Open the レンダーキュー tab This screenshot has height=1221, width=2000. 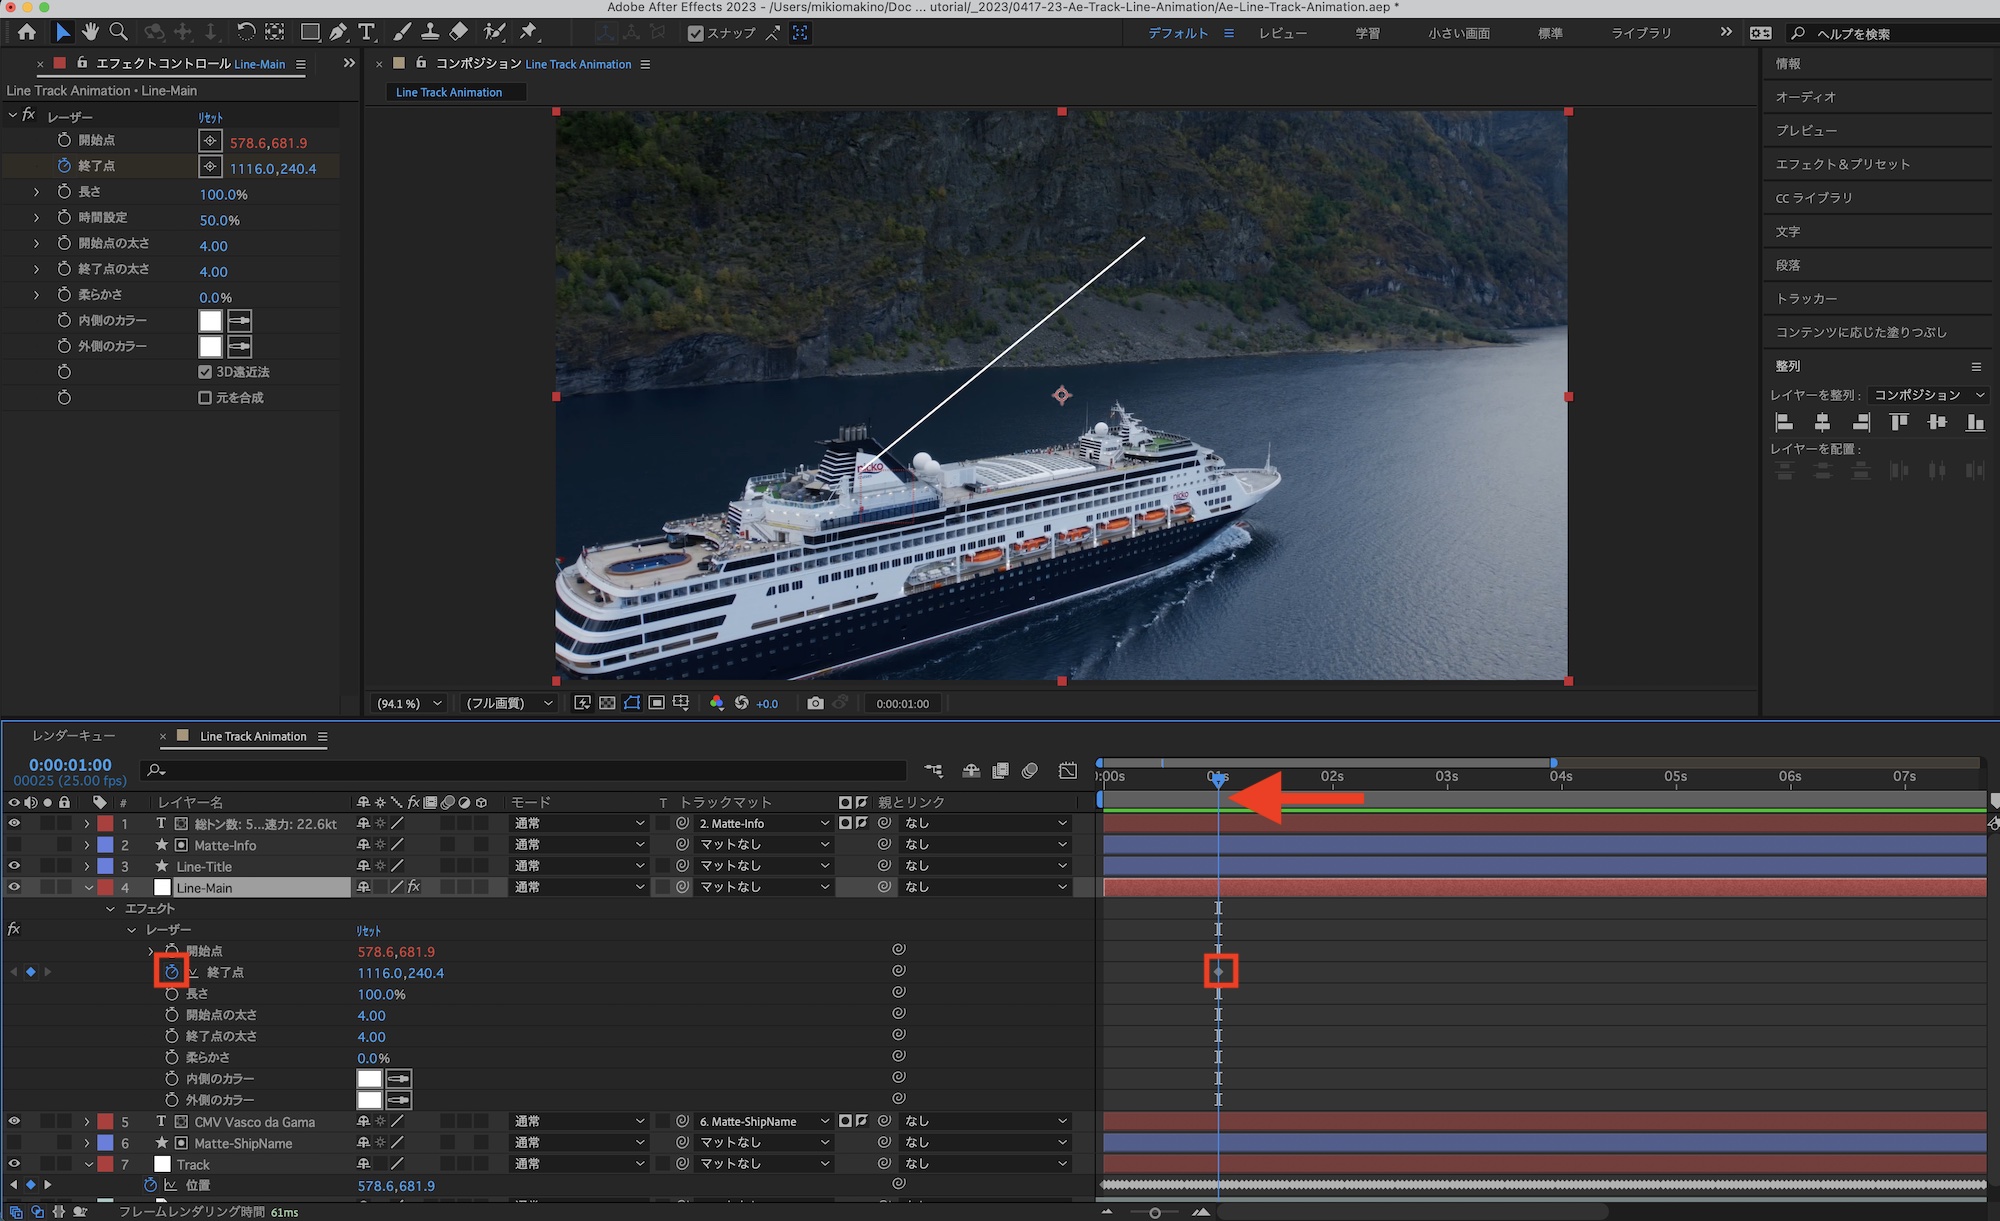click(x=73, y=736)
